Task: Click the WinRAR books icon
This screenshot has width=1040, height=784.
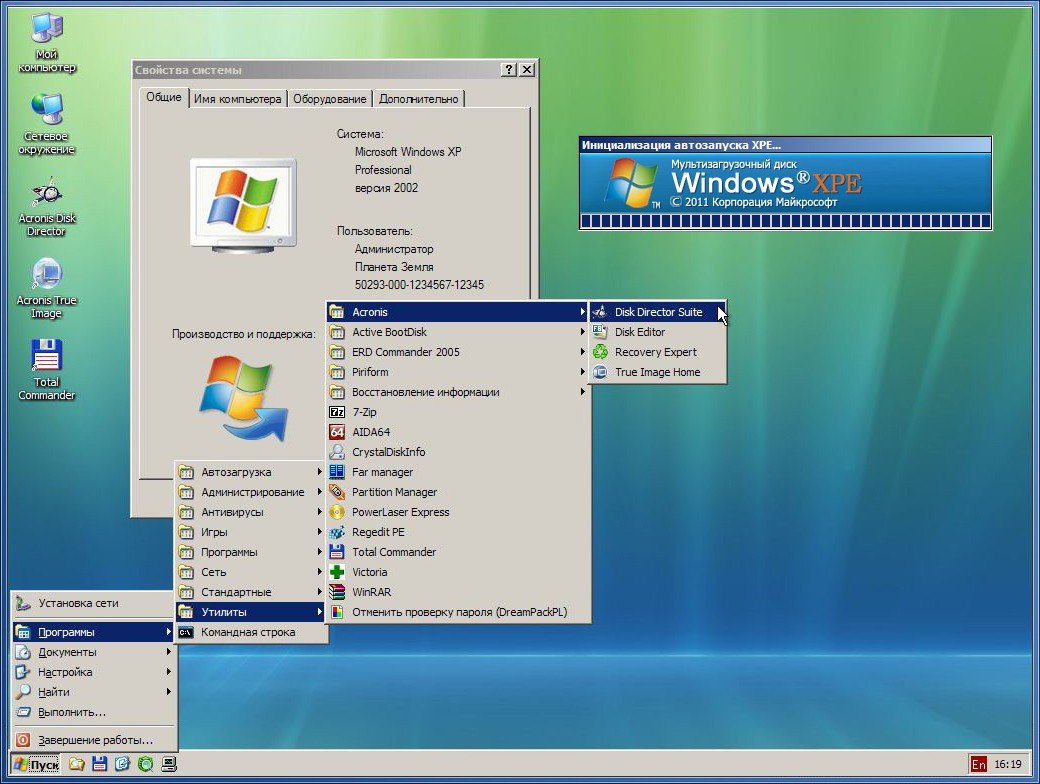Action: point(337,592)
